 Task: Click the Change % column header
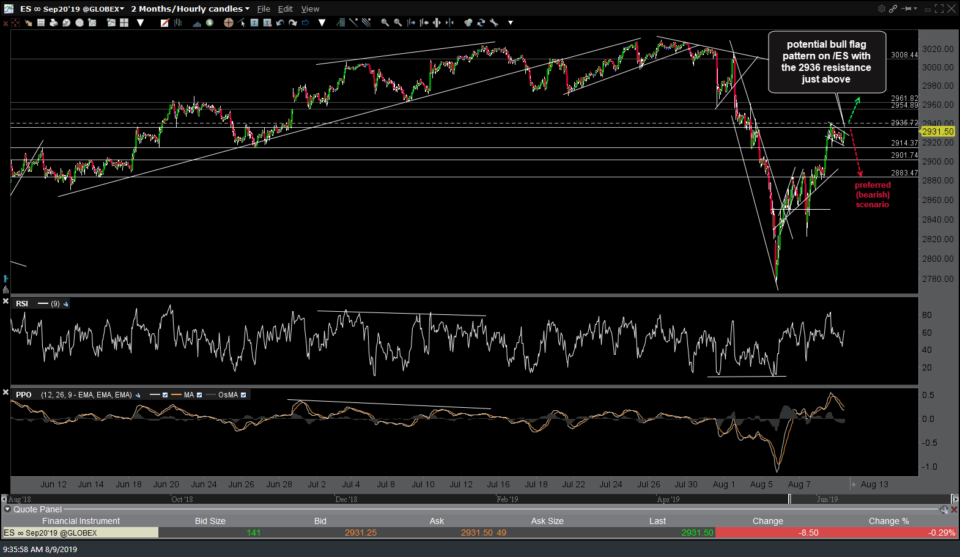[888, 521]
